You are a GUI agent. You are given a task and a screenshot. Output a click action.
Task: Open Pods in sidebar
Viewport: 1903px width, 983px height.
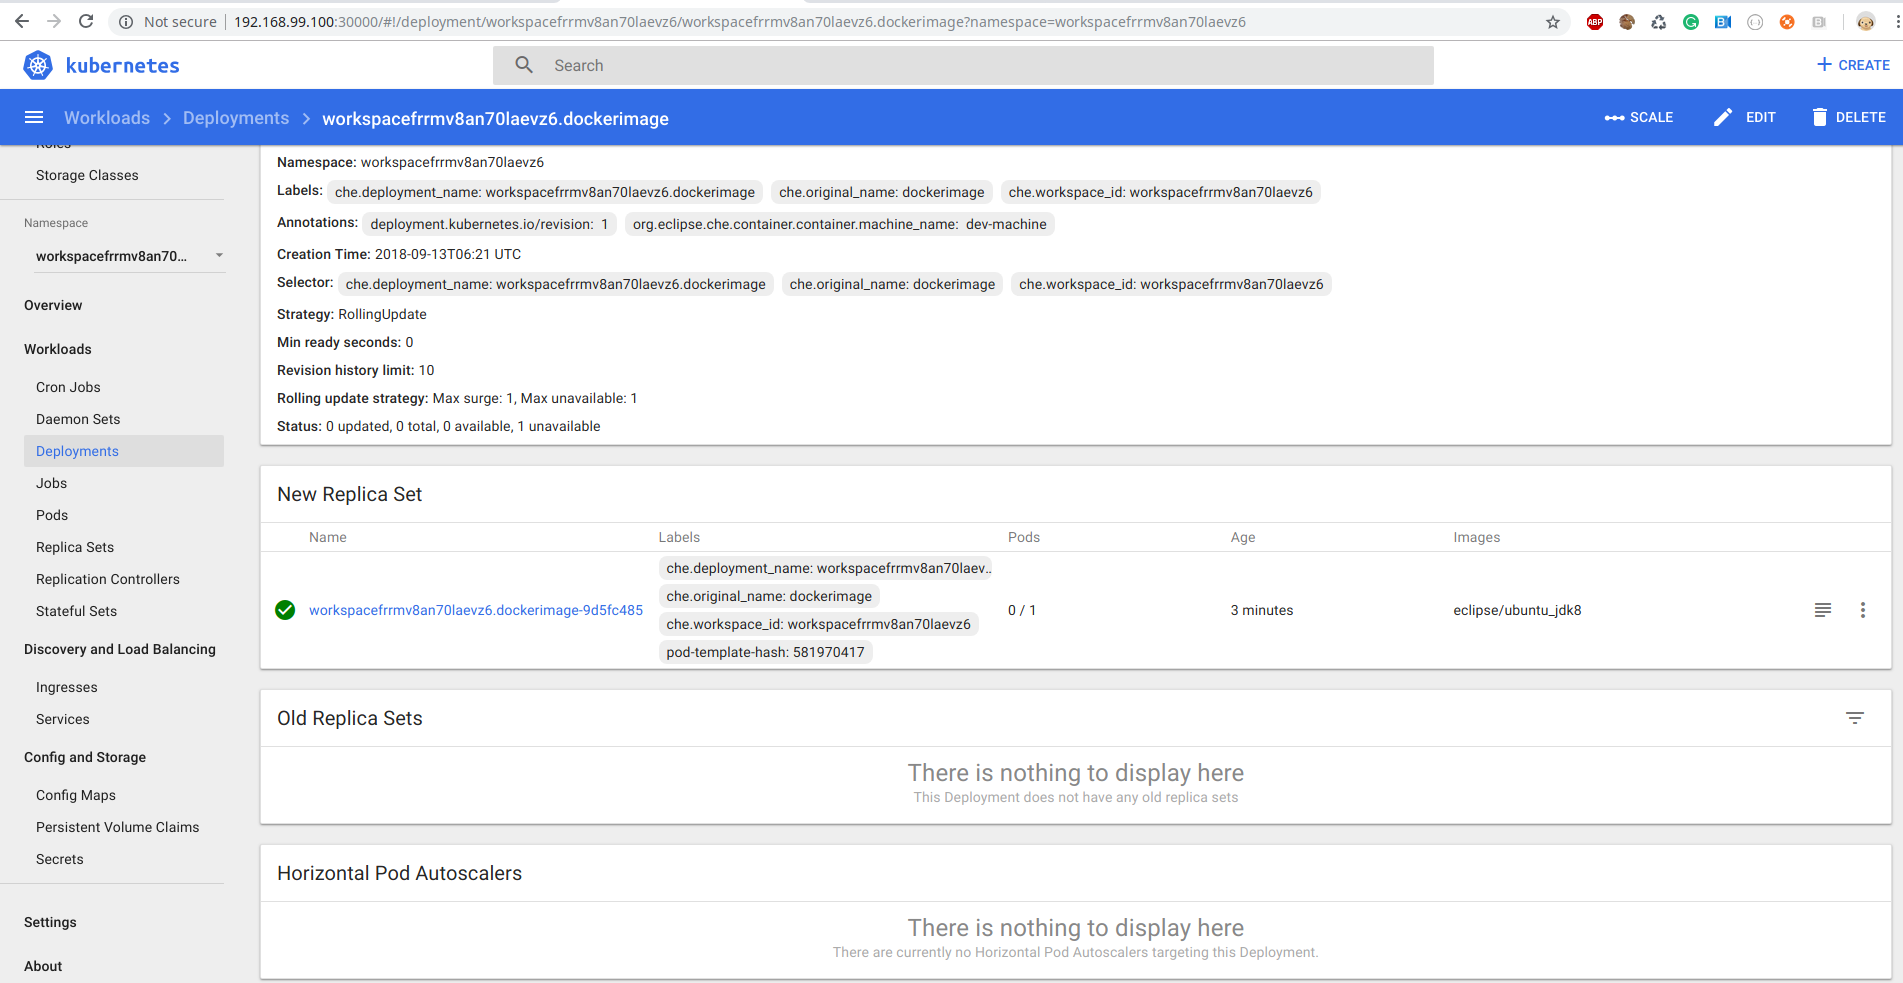click(x=52, y=515)
